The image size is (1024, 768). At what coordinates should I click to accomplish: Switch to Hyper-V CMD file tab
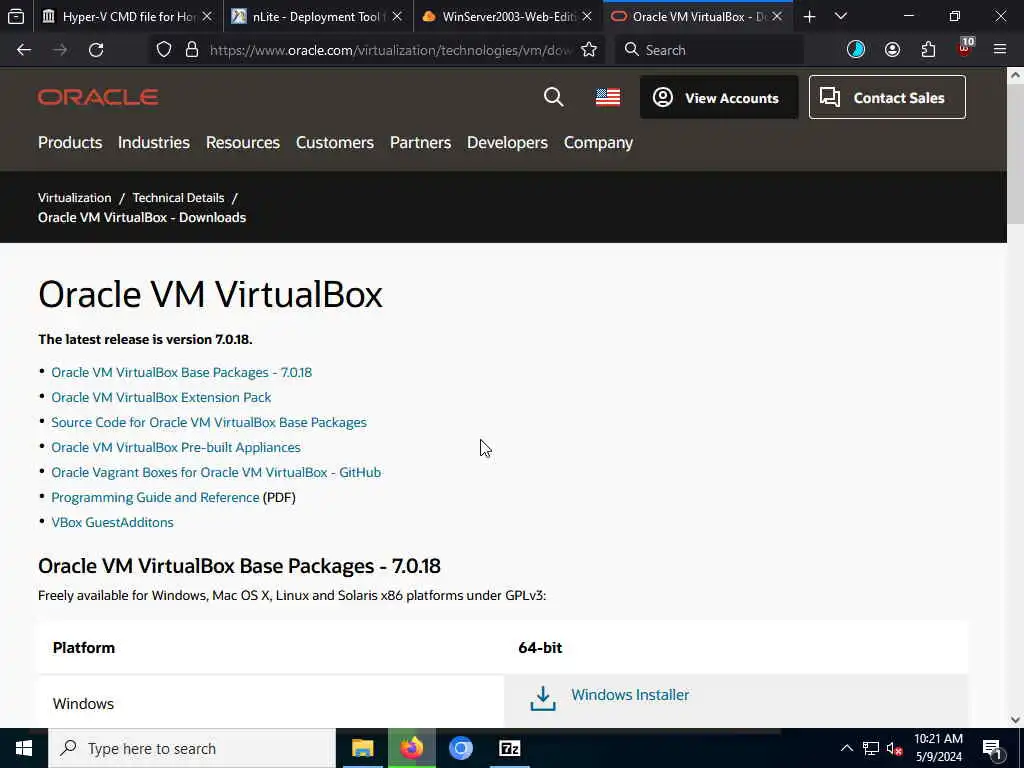click(x=128, y=16)
